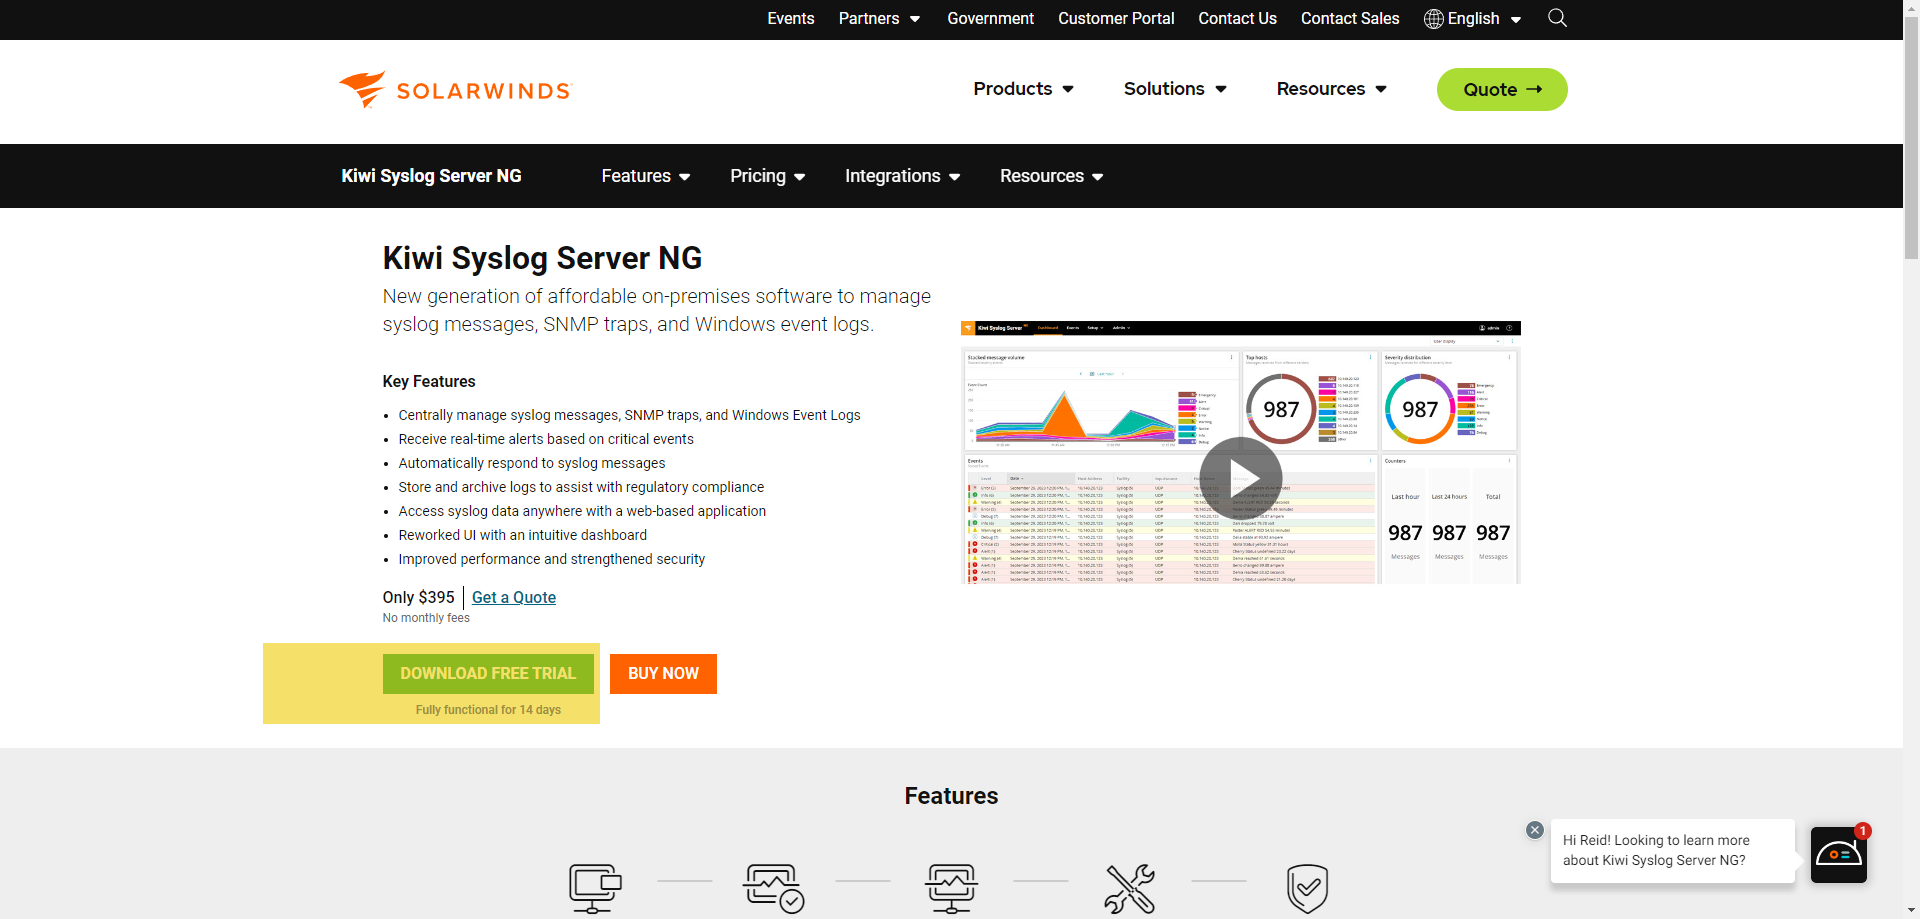Open the Contact Sales link

point(1350,19)
